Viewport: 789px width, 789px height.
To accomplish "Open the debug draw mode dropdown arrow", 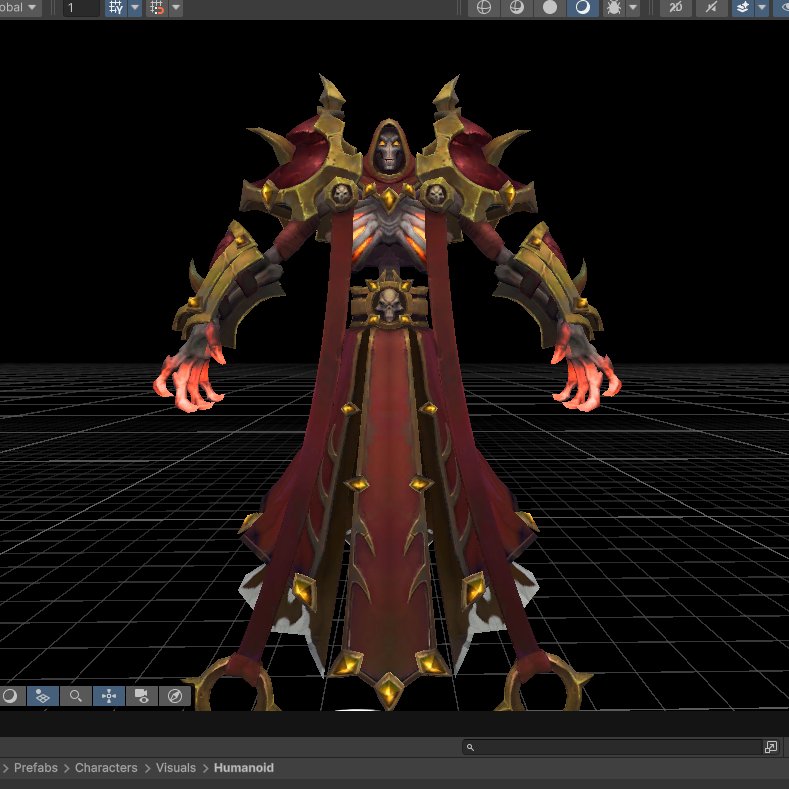I will [634, 8].
